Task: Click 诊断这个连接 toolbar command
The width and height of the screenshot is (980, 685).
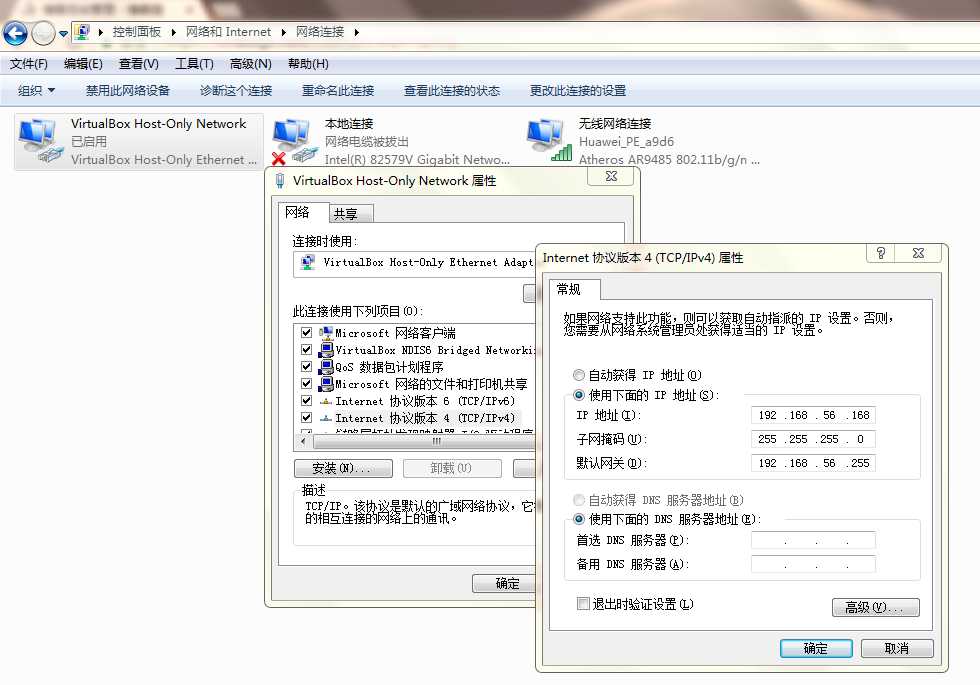Action: [236, 91]
